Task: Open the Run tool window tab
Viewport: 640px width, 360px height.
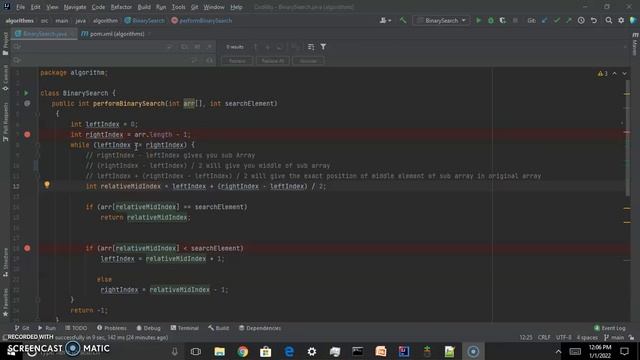Action: tap(47, 328)
